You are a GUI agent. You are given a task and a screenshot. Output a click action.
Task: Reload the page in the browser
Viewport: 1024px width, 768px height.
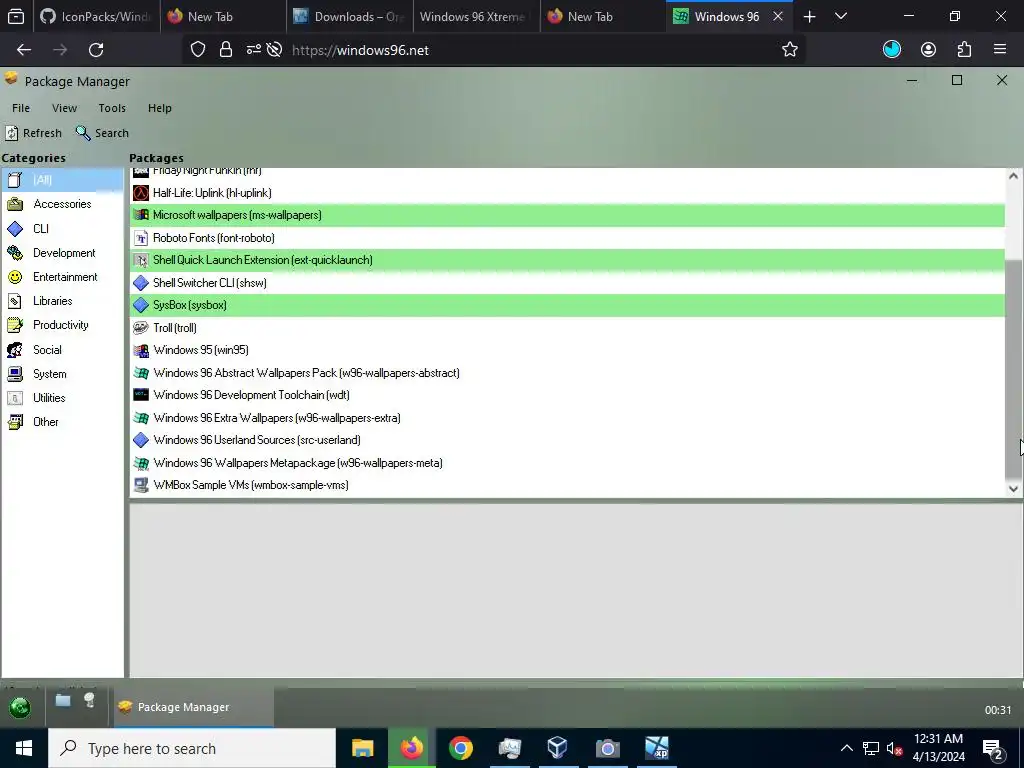coord(96,50)
